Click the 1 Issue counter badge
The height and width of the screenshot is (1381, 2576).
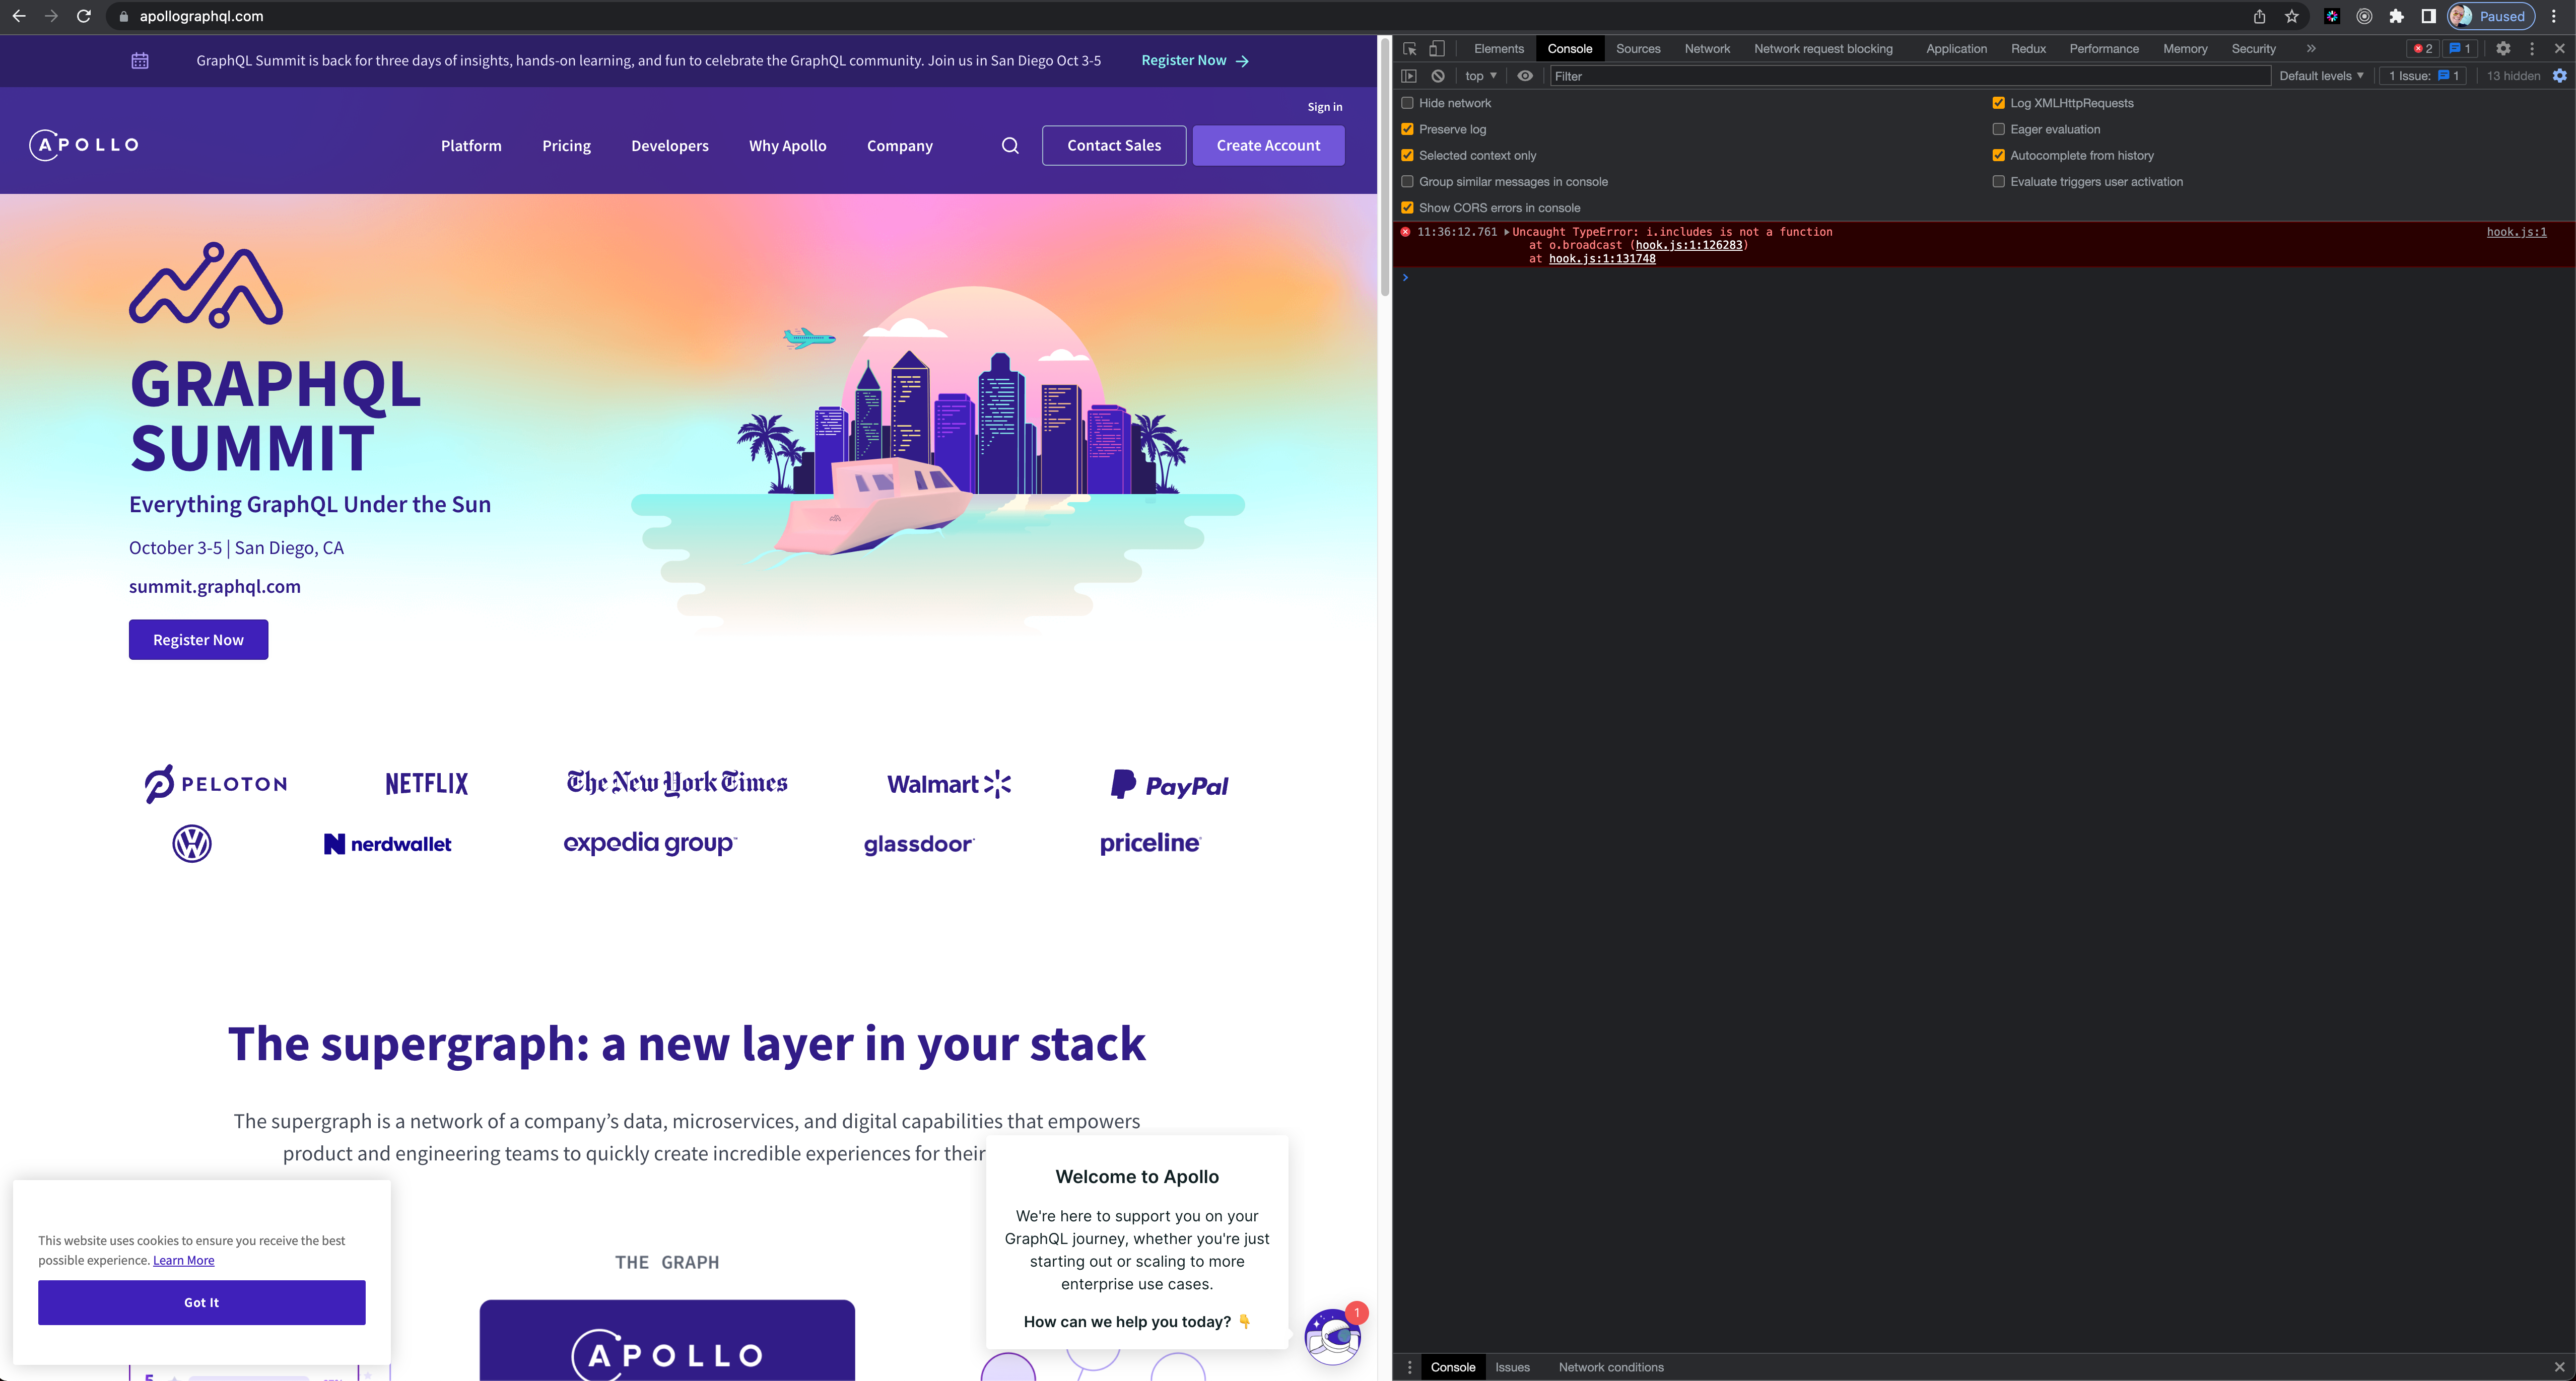(2424, 76)
